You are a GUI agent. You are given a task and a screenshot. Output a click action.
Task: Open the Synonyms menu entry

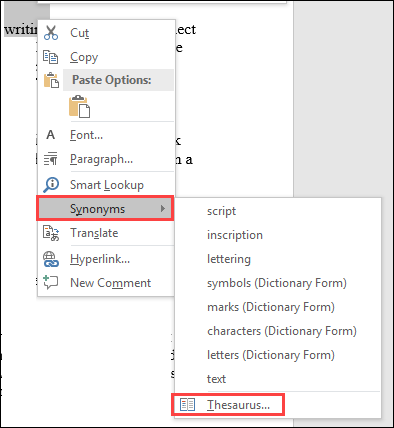[x=105, y=209]
